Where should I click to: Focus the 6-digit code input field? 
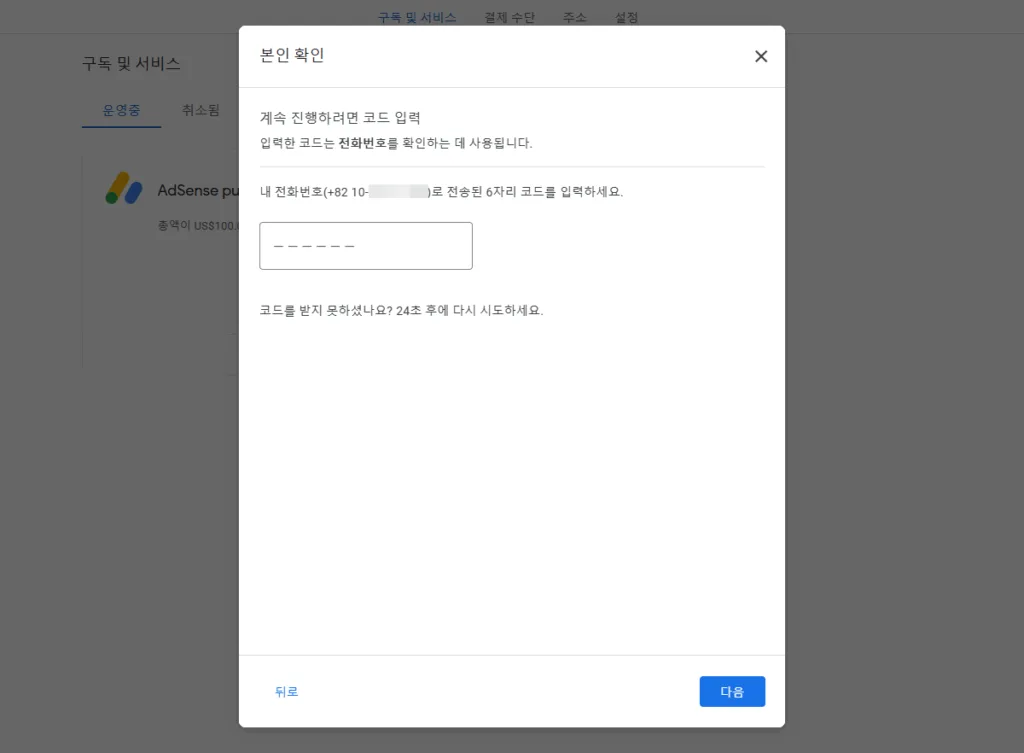coord(365,246)
